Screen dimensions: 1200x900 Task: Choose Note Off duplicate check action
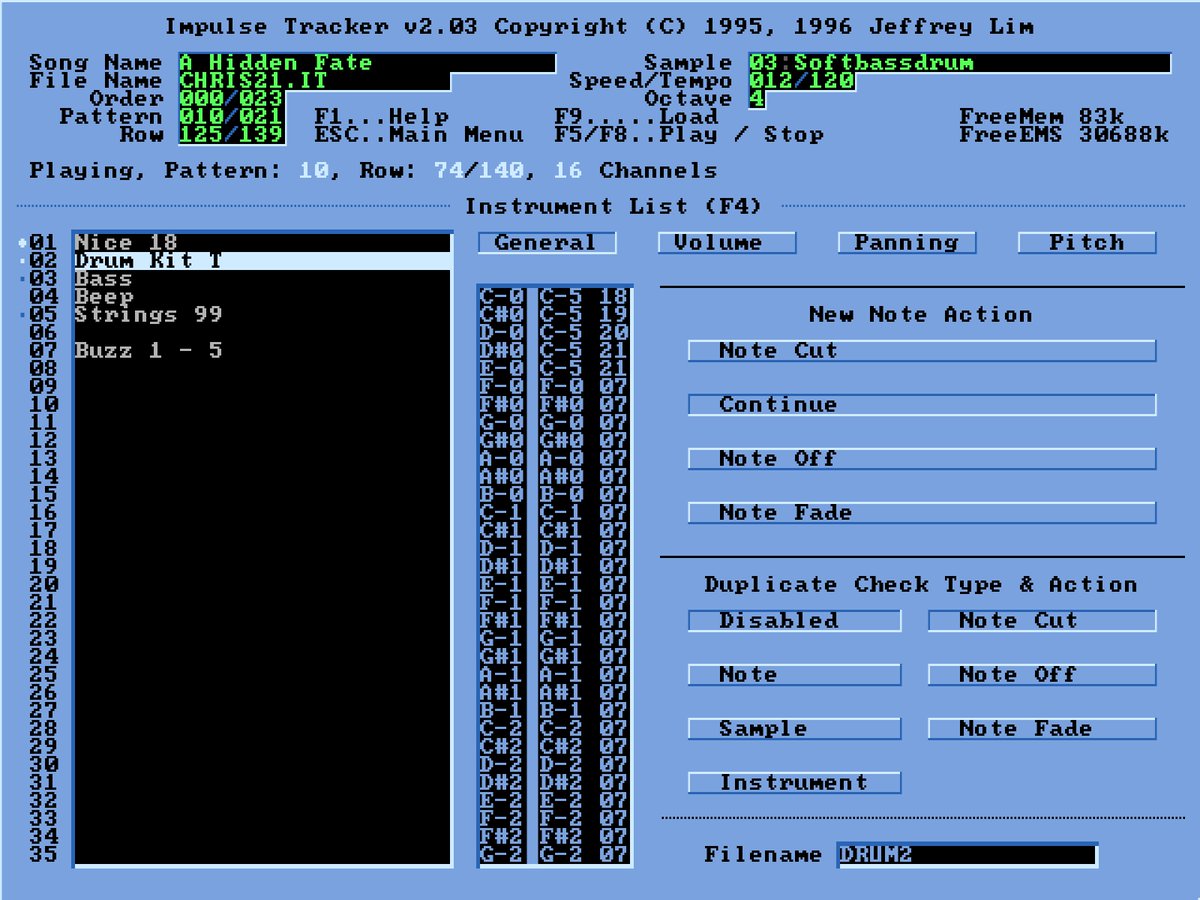(1042, 675)
